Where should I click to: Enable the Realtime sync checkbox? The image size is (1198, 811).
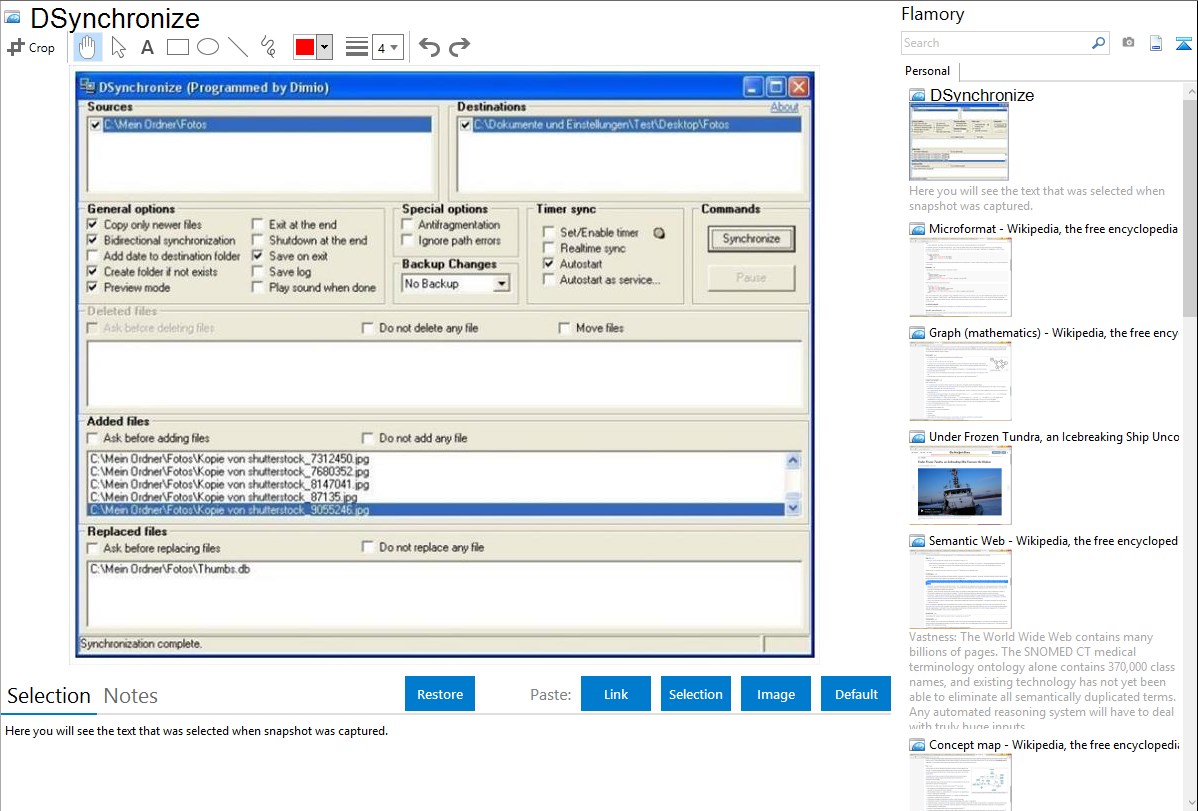549,248
